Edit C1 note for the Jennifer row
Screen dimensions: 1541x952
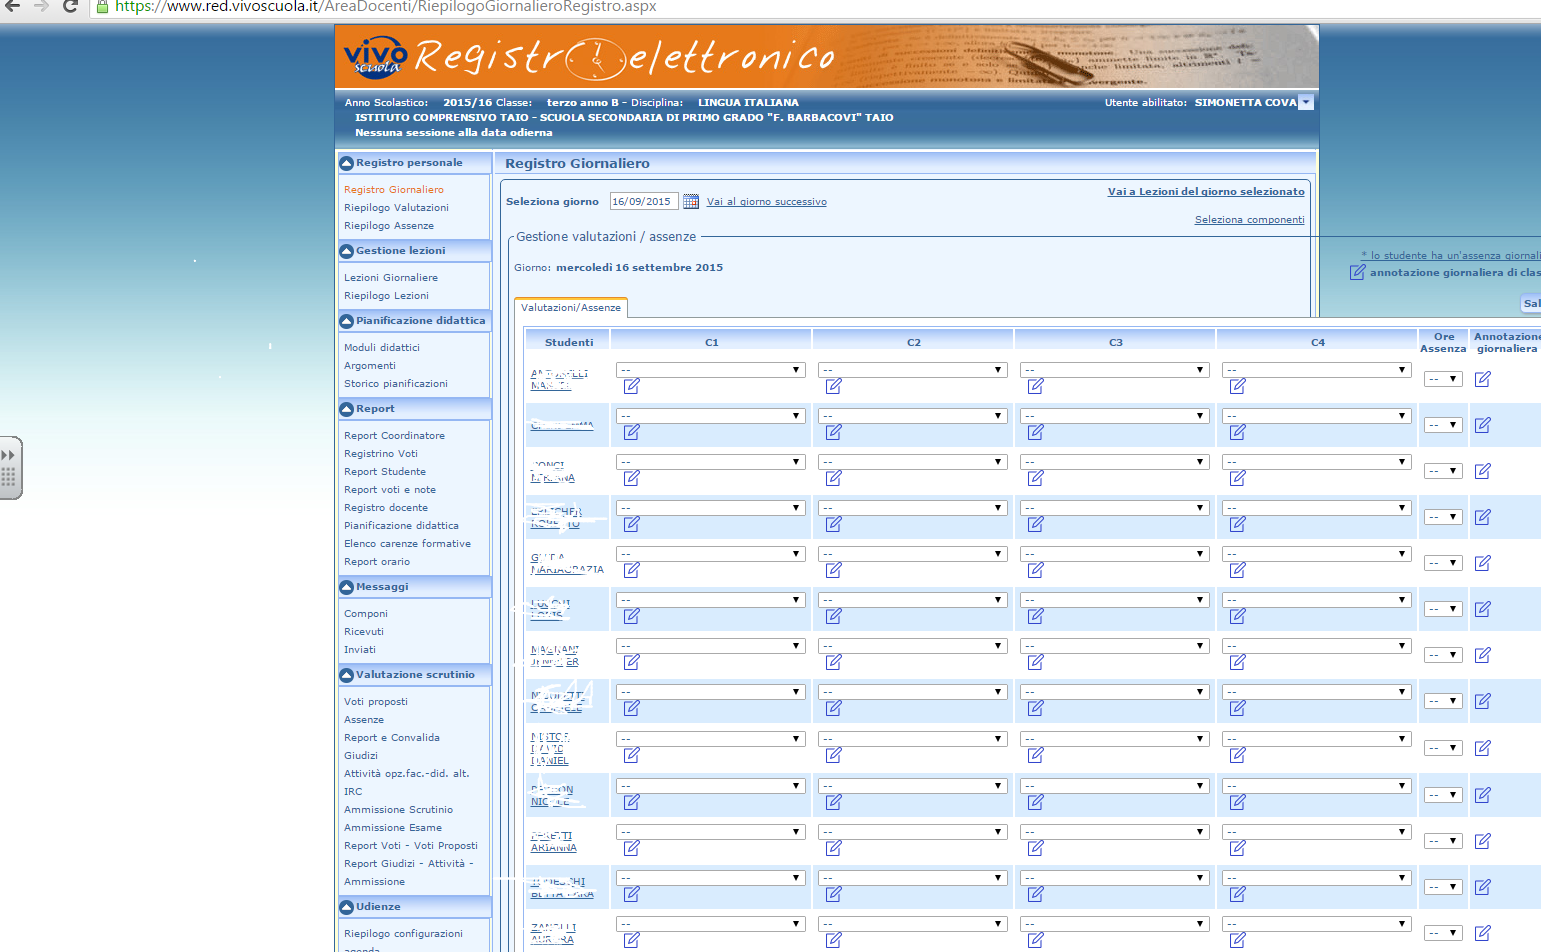tap(632, 662)
